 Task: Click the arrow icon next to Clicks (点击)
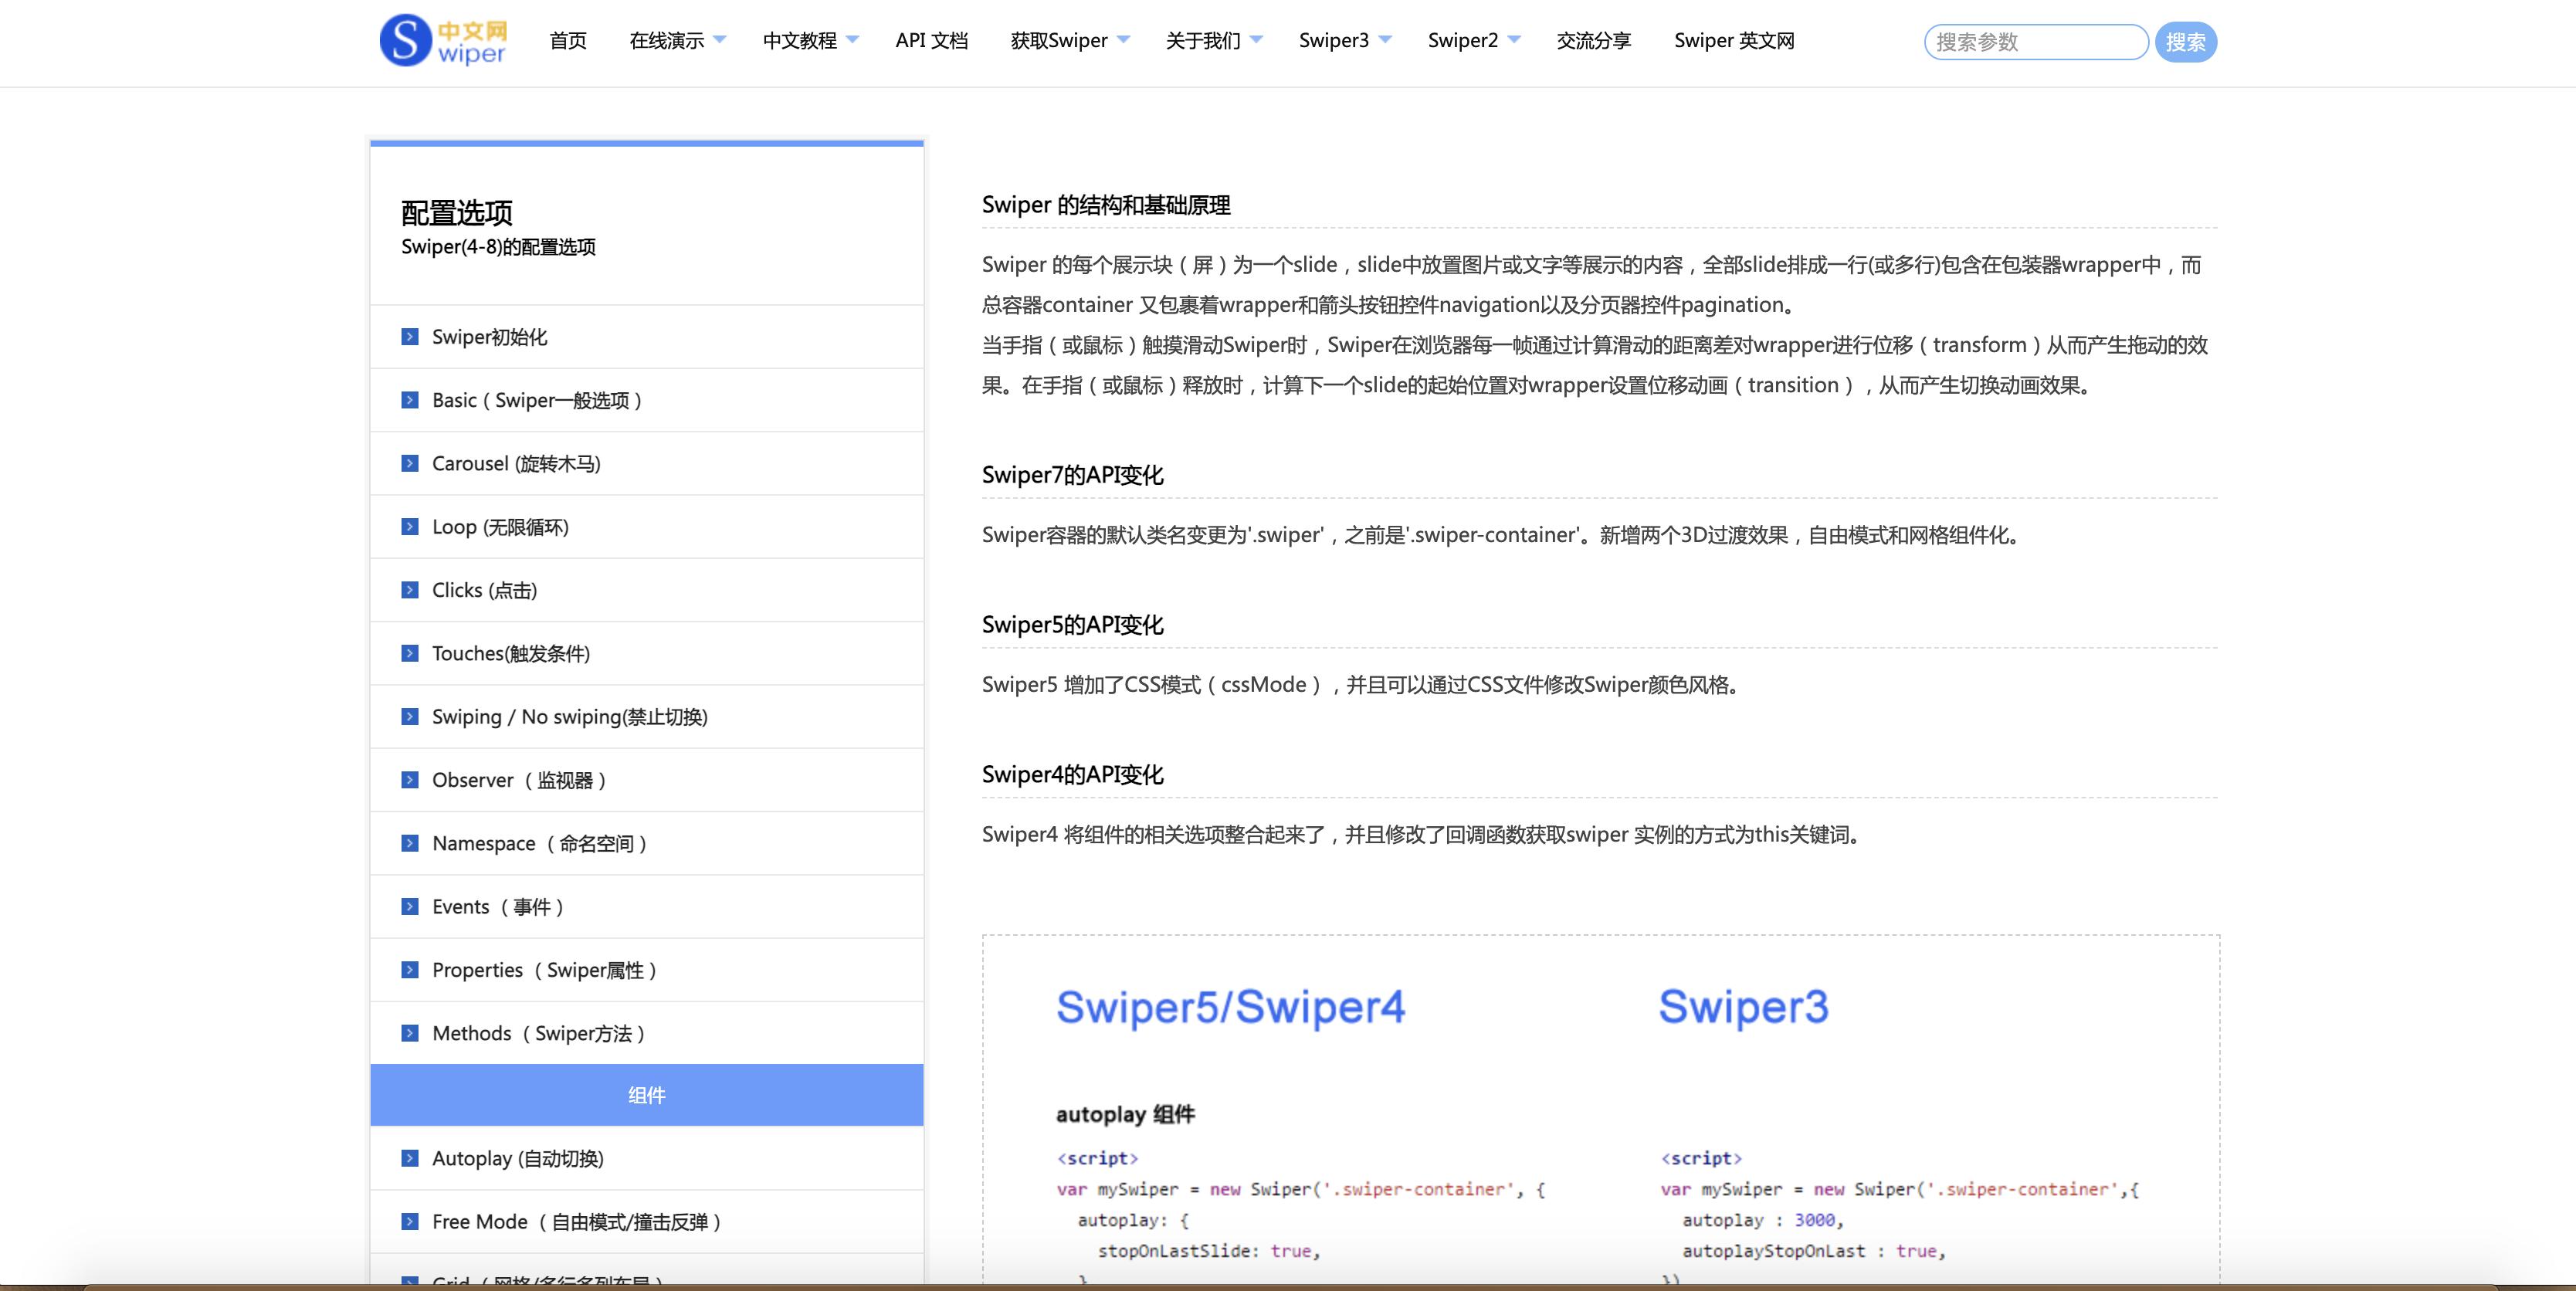click(x=410, y=590)
